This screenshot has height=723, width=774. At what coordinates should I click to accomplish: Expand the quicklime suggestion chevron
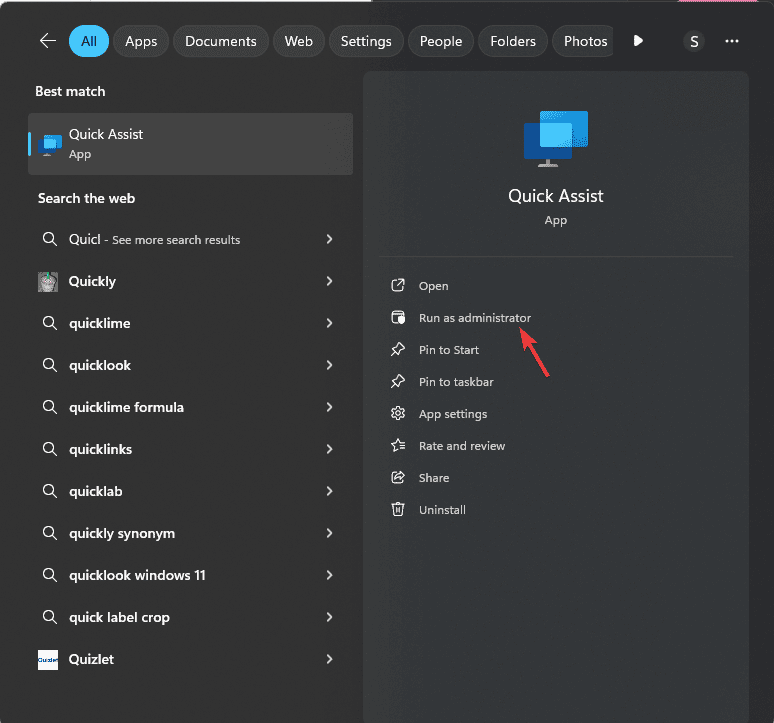[x=329, y=323]
